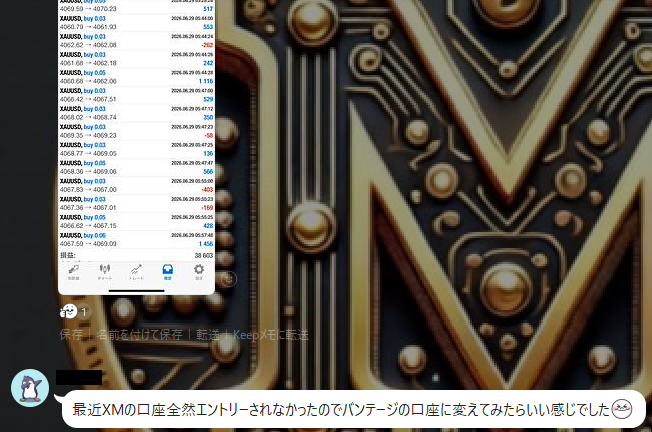The width and height of the screenshot is (652, 432).
Task: Click the 損益: label in the image
Action: pos(68,255)
